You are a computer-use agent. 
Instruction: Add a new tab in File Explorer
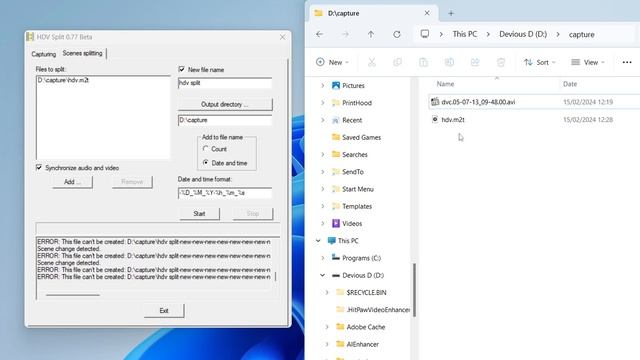coord(451,13)
